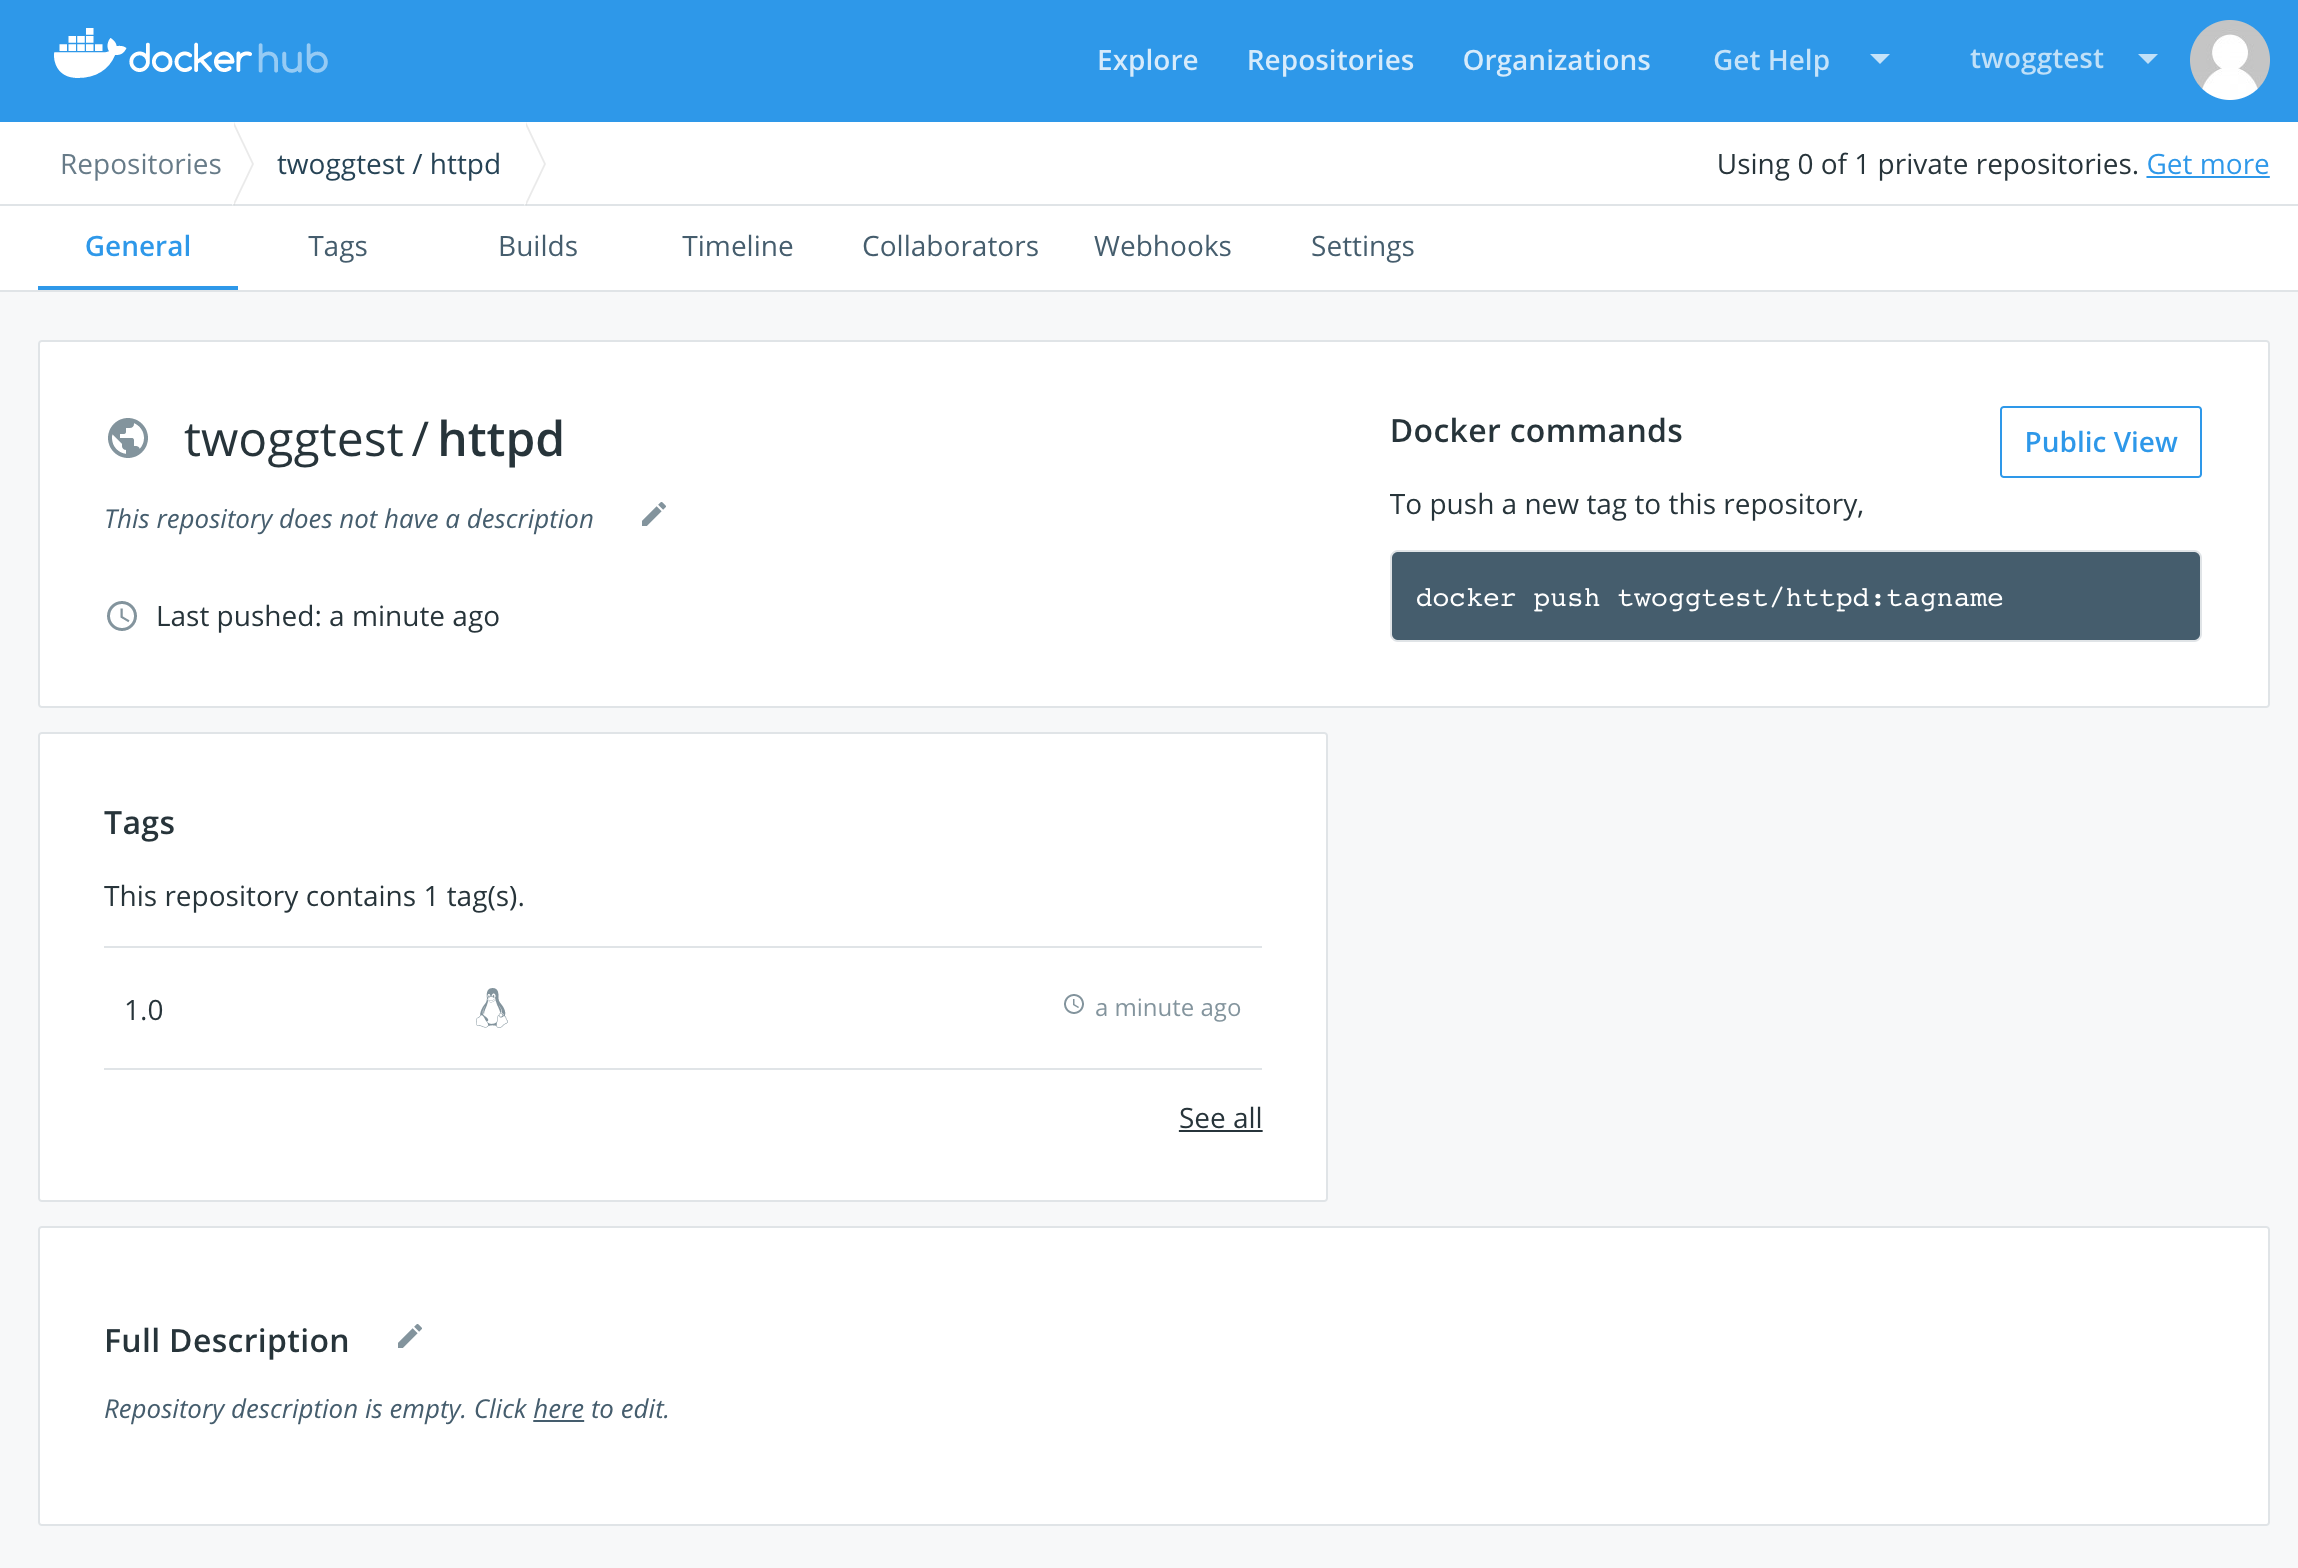Click the user avatar icon
This screenshot has height=1568, width=2298.
pyautogui.click(x=2228, y=60)
